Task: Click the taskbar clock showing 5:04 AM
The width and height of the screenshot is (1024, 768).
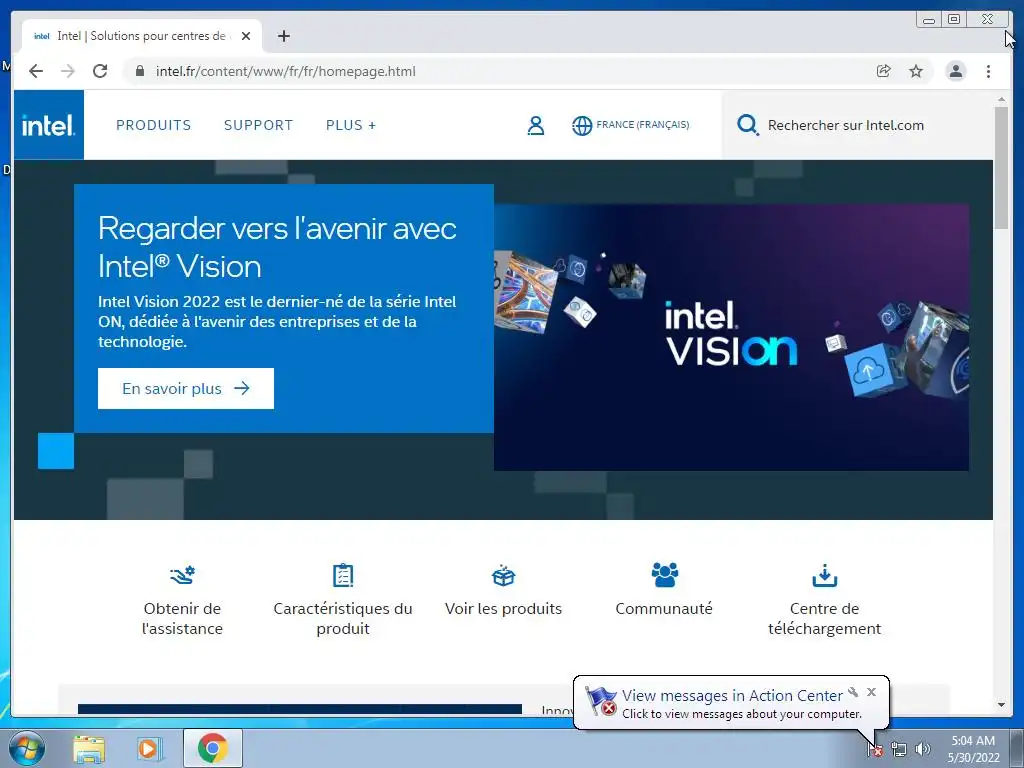Action: [x=973, y=748]
